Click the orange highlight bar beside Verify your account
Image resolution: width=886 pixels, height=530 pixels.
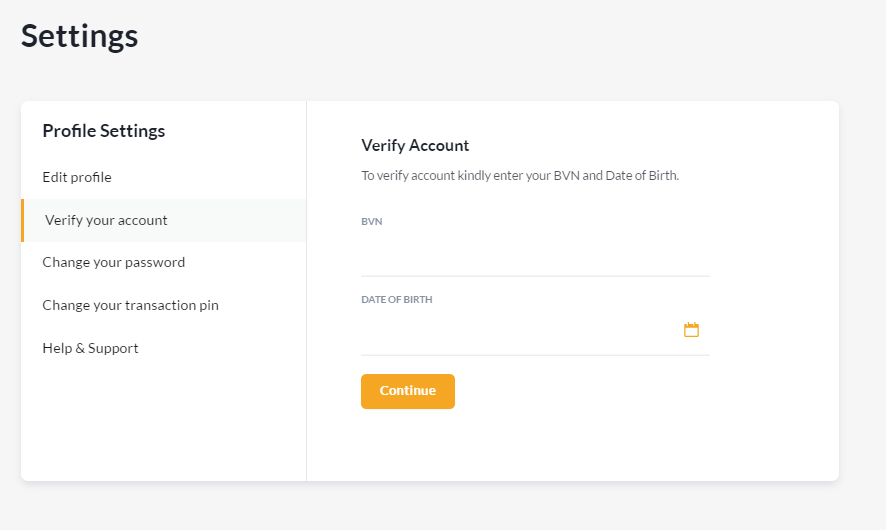tap(23, 220)
